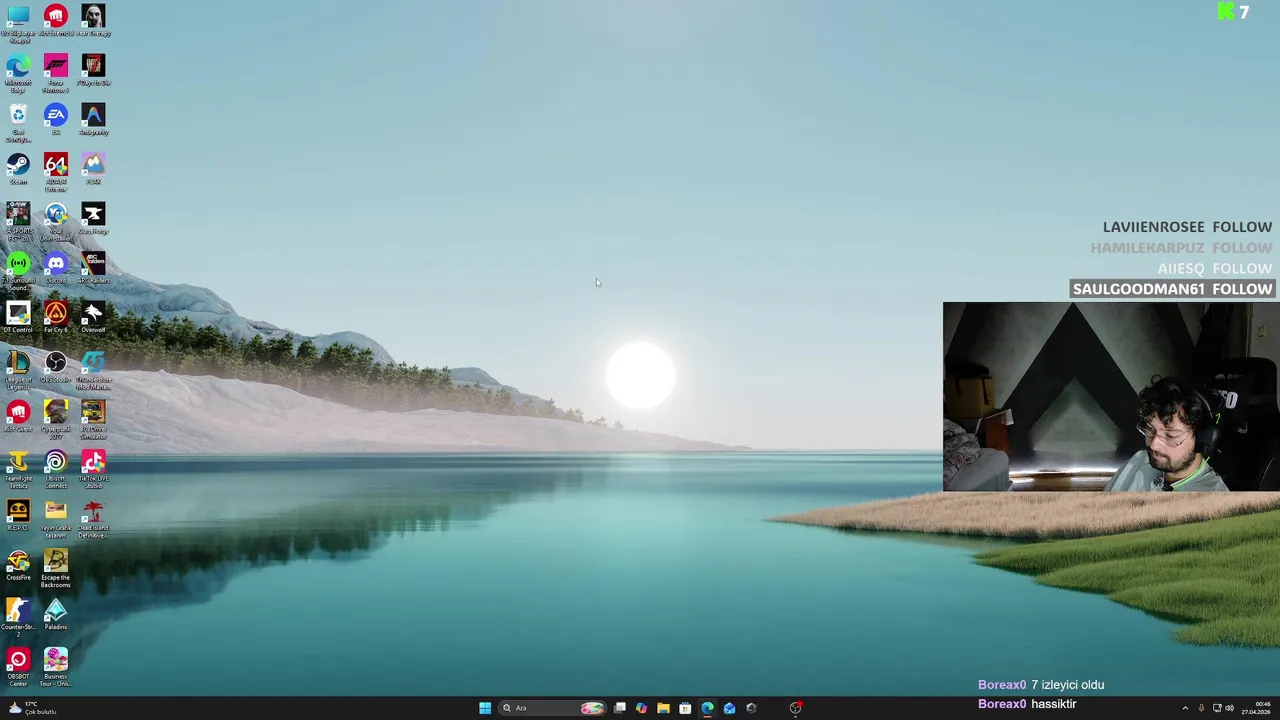Viewport: 1280px width, 720px height.
Task: Open network settings from tray
Action: (x=1217, y=708)
